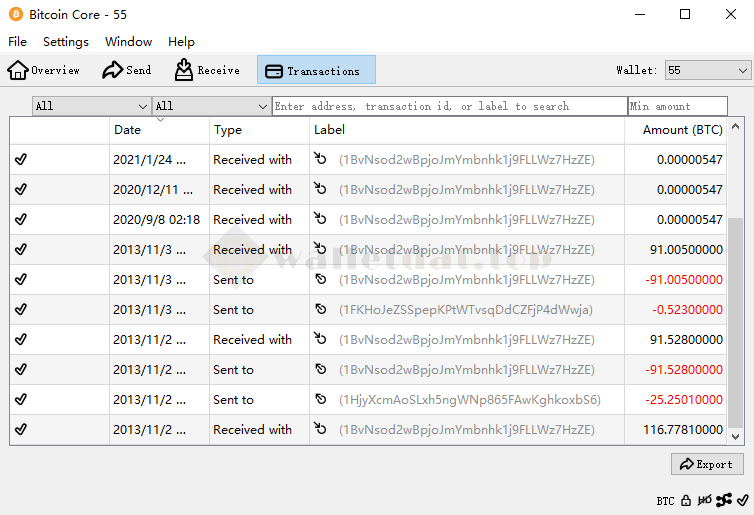Viewport: 754px width, 515px height.
Task: Click status checkmark of -0.52300000 transaction
Action: pos(21,310)
